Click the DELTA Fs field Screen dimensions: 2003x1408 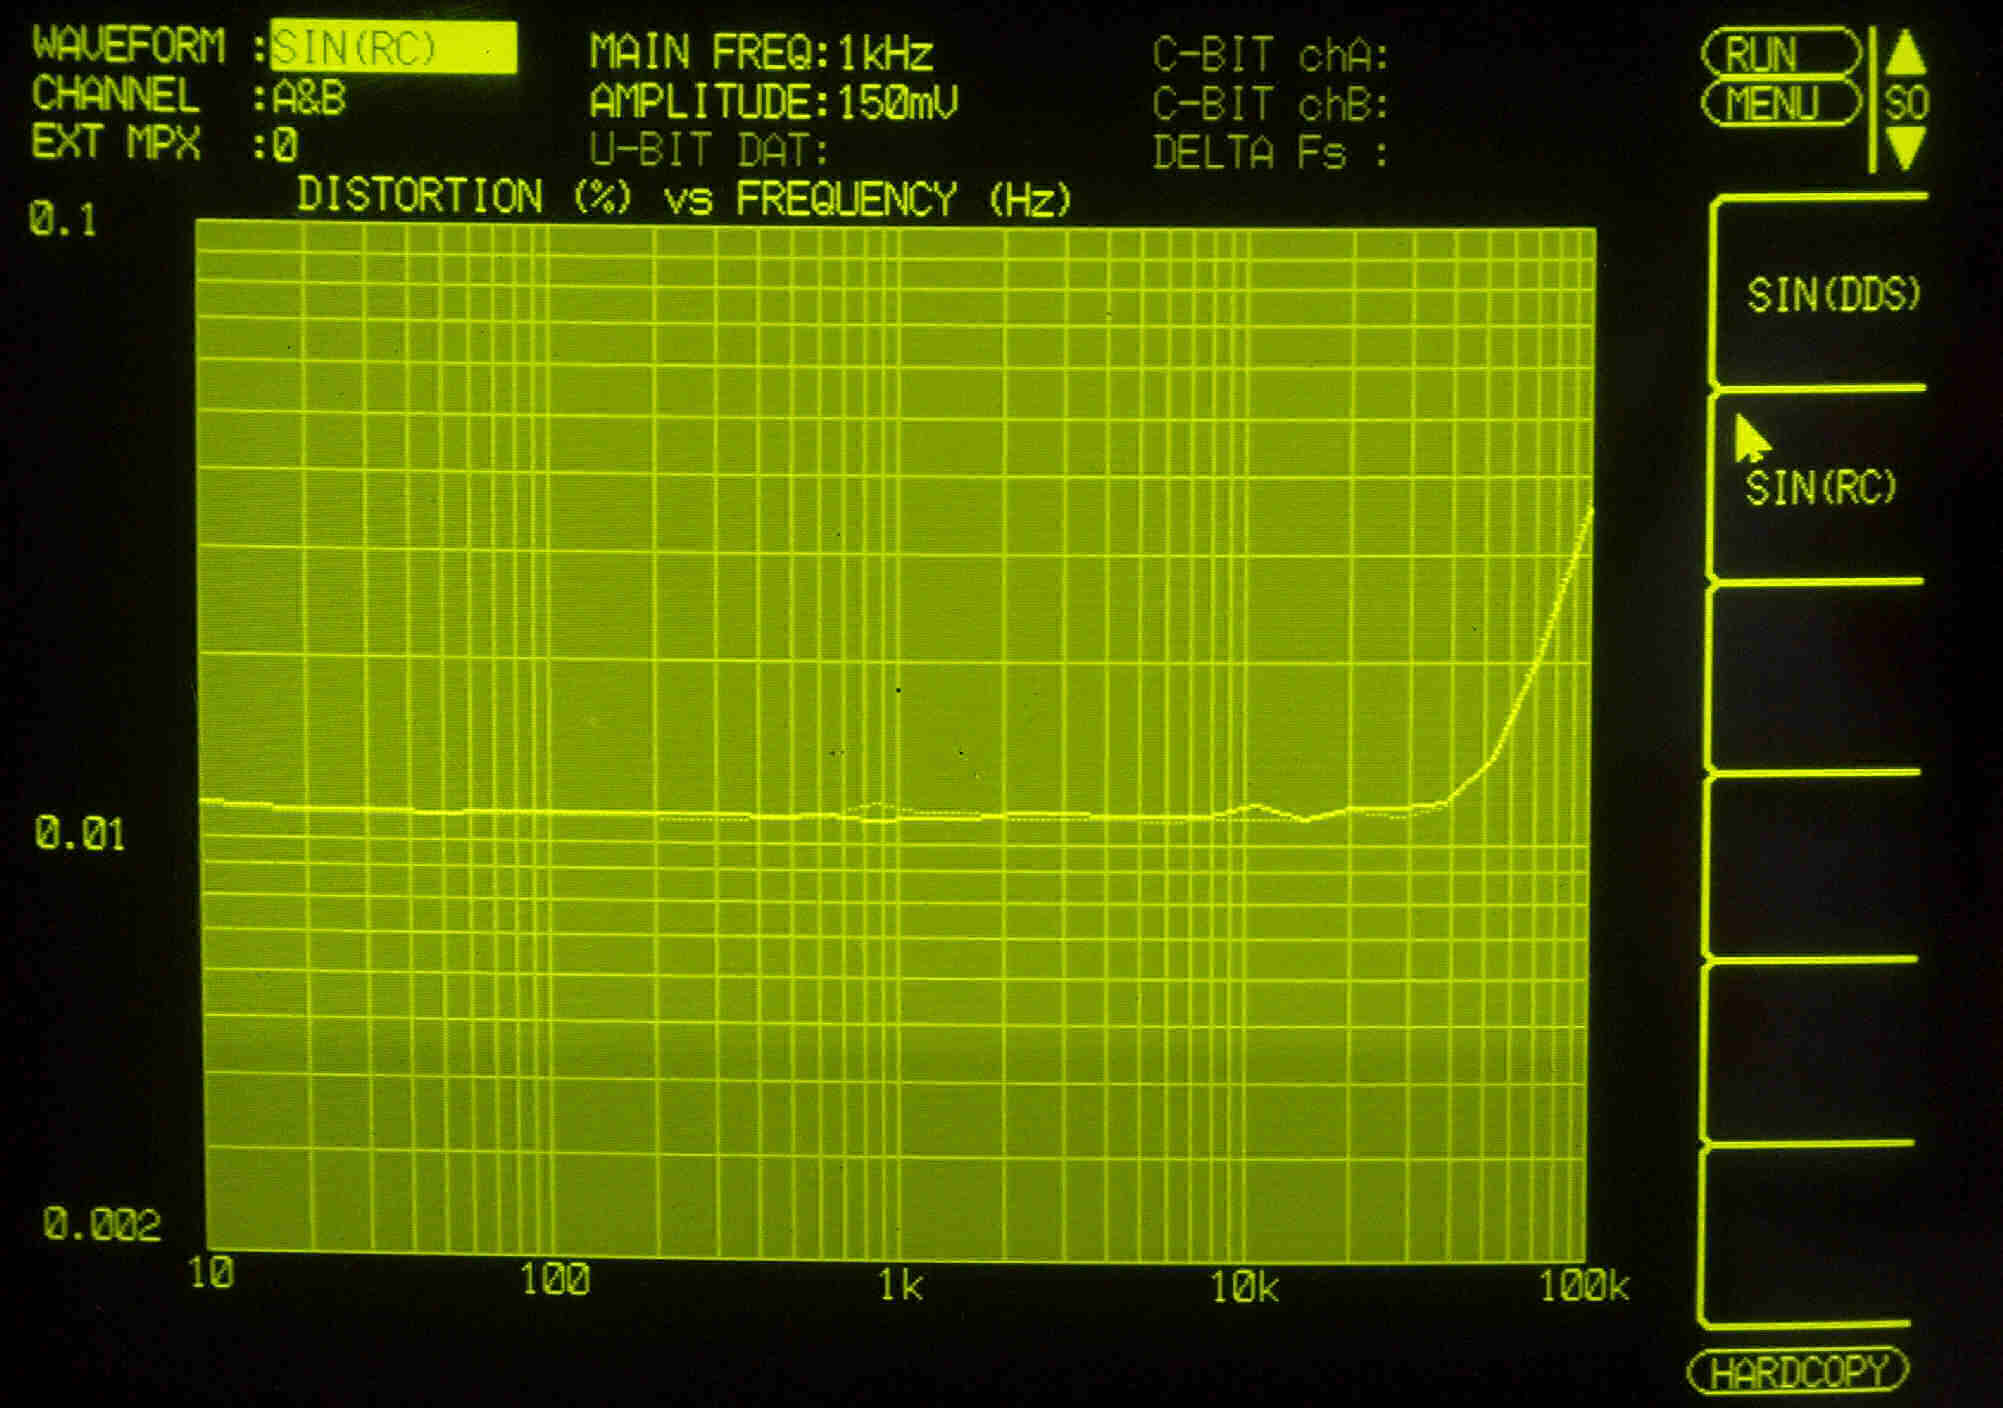[x=1271, y=153]
